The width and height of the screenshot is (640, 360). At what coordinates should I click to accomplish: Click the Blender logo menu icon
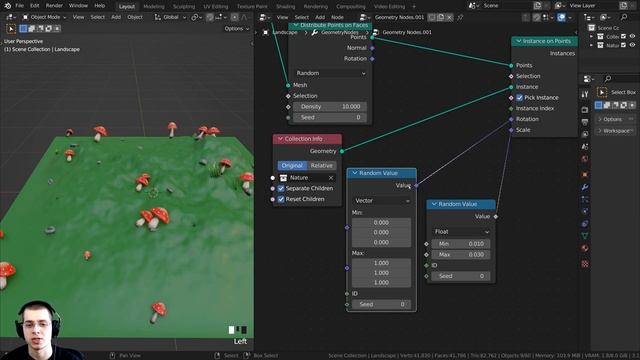click(x=7, y=6)
